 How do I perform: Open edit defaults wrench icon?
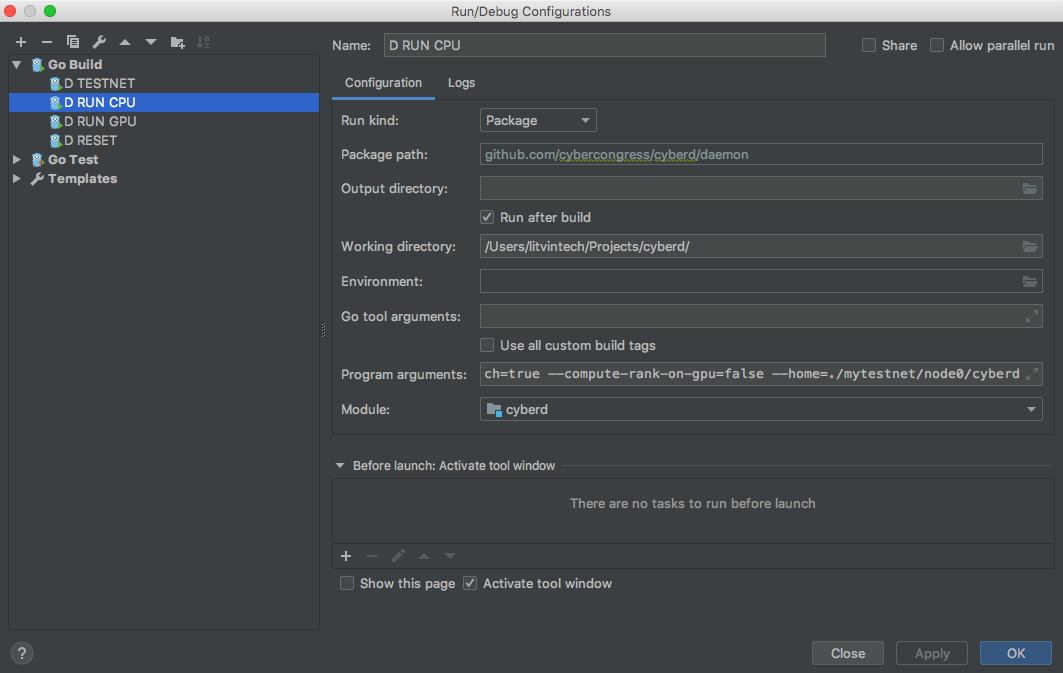click(x=99, y=42)
